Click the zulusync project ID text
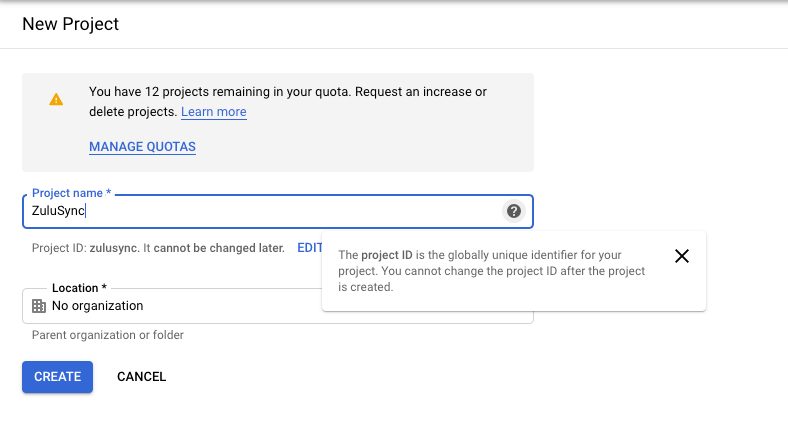Screen dimensions: 788x434 click(113, 248)
